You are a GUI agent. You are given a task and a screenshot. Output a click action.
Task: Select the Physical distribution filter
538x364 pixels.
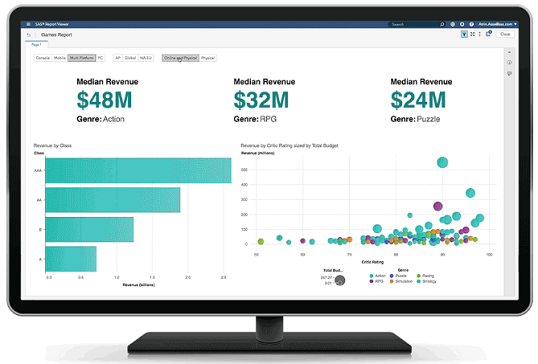point(208,58)
